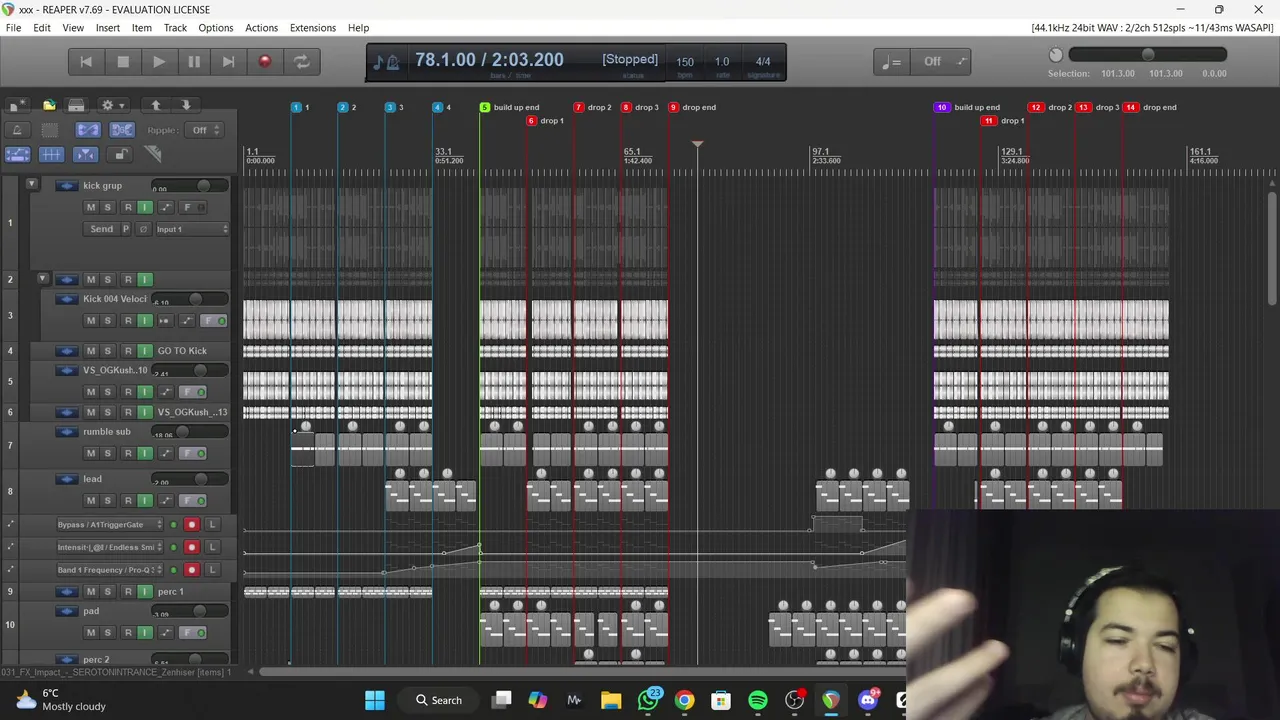The width and height of the screenshot is (1280, 720).
Task: Solo the pad track
Action: click(108, 632)
